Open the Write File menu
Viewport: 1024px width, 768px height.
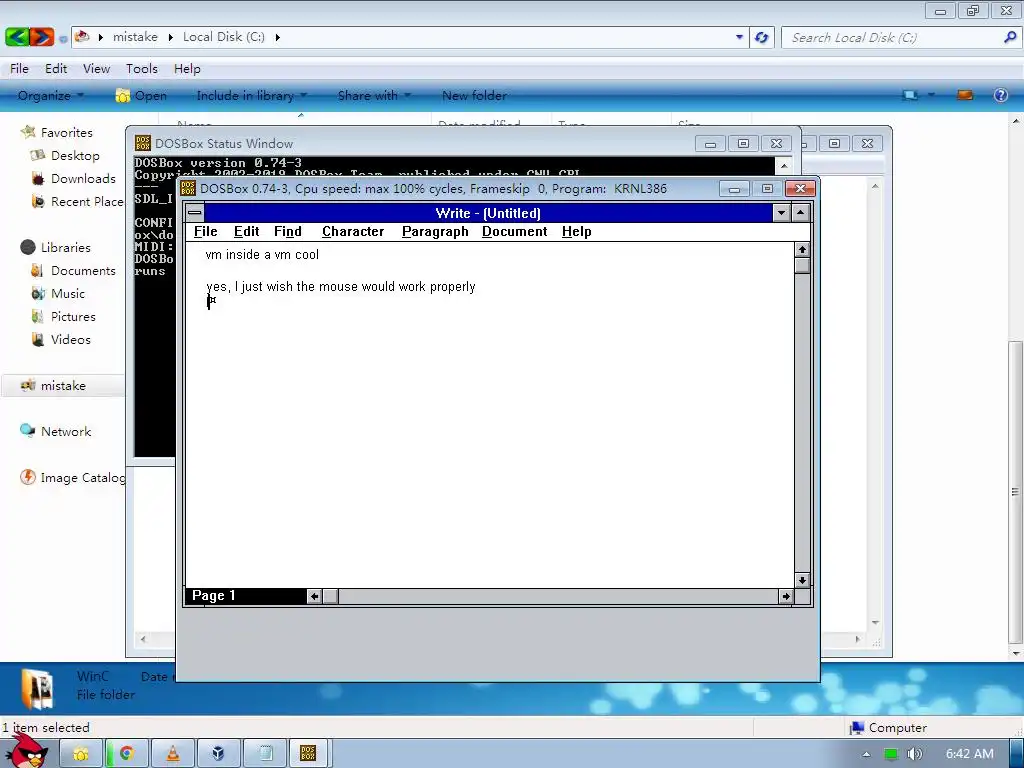205,232
